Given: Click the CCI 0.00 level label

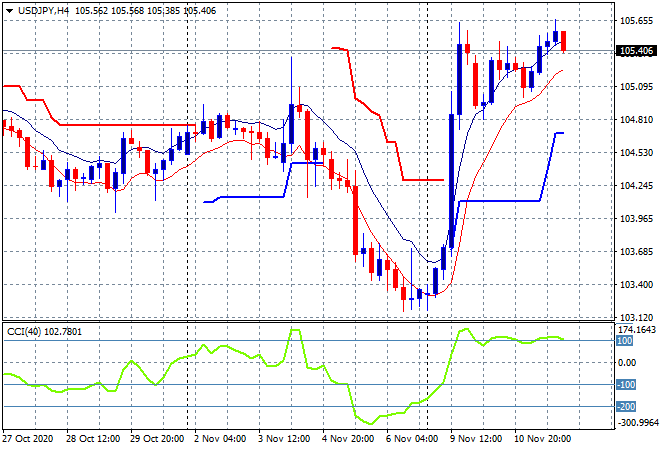Looking at the screenshot, I should click(x=627, y=362).
